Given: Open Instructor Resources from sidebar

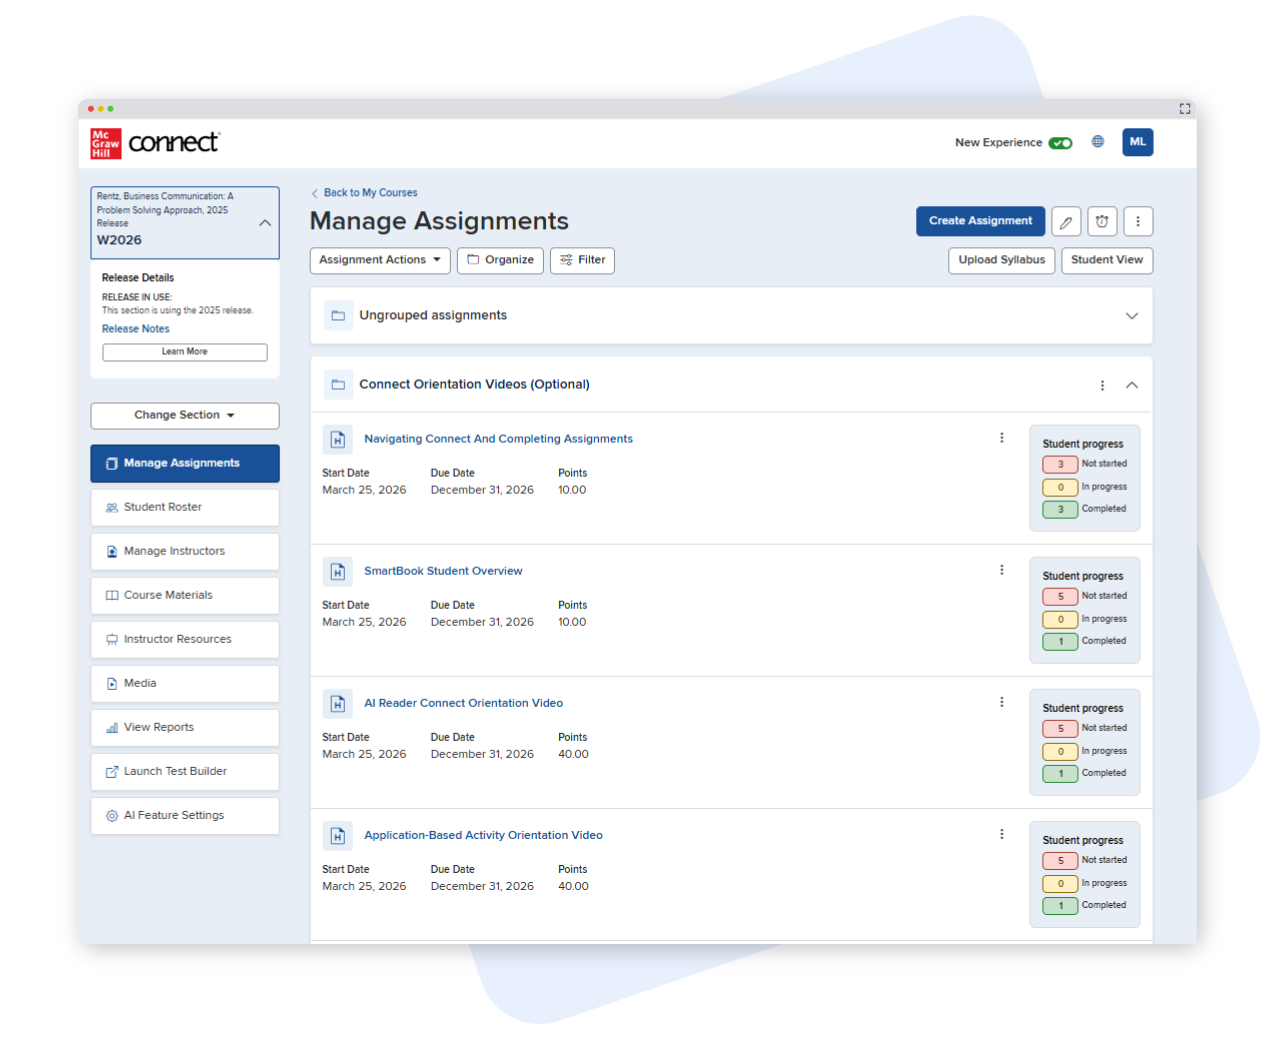Looking at the screenshot, I should pos(185,639).
